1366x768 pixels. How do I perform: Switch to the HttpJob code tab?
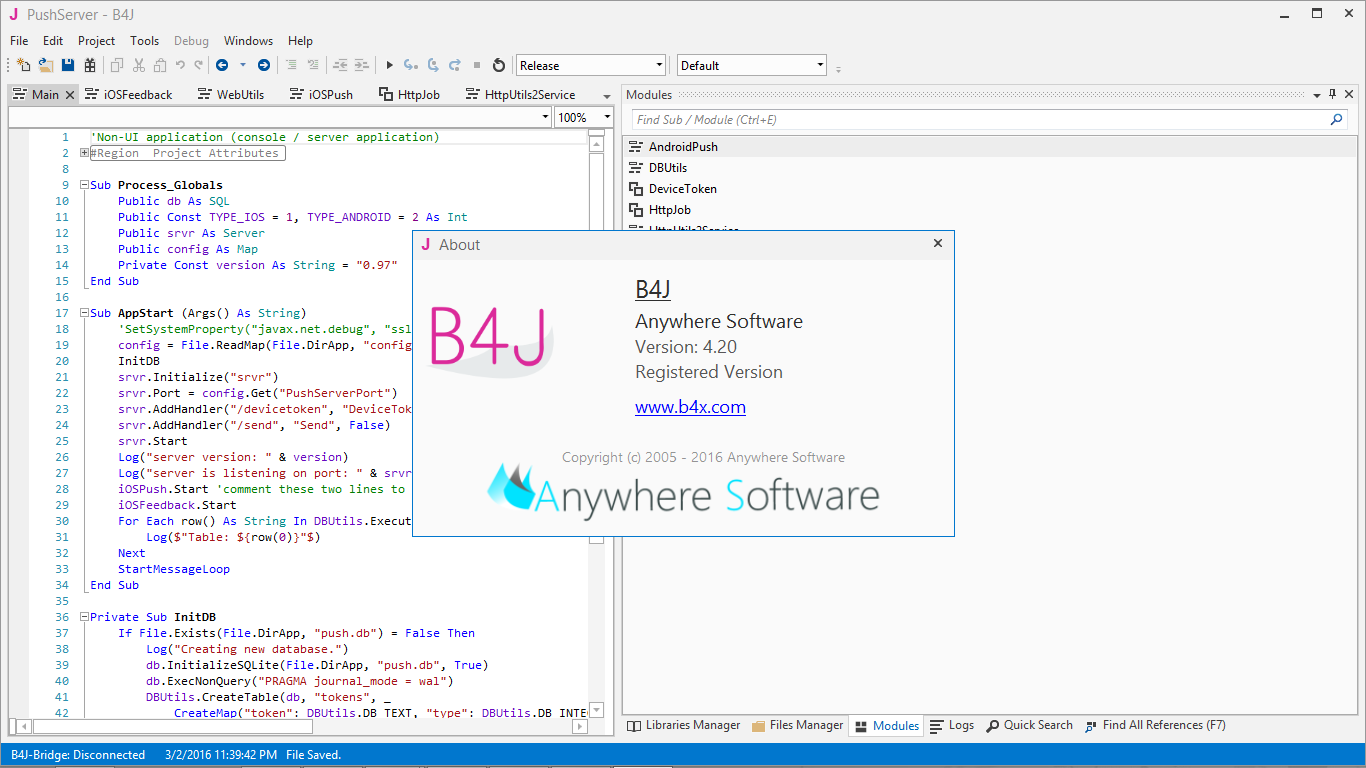pyautogui.click(x=410, y=95)
